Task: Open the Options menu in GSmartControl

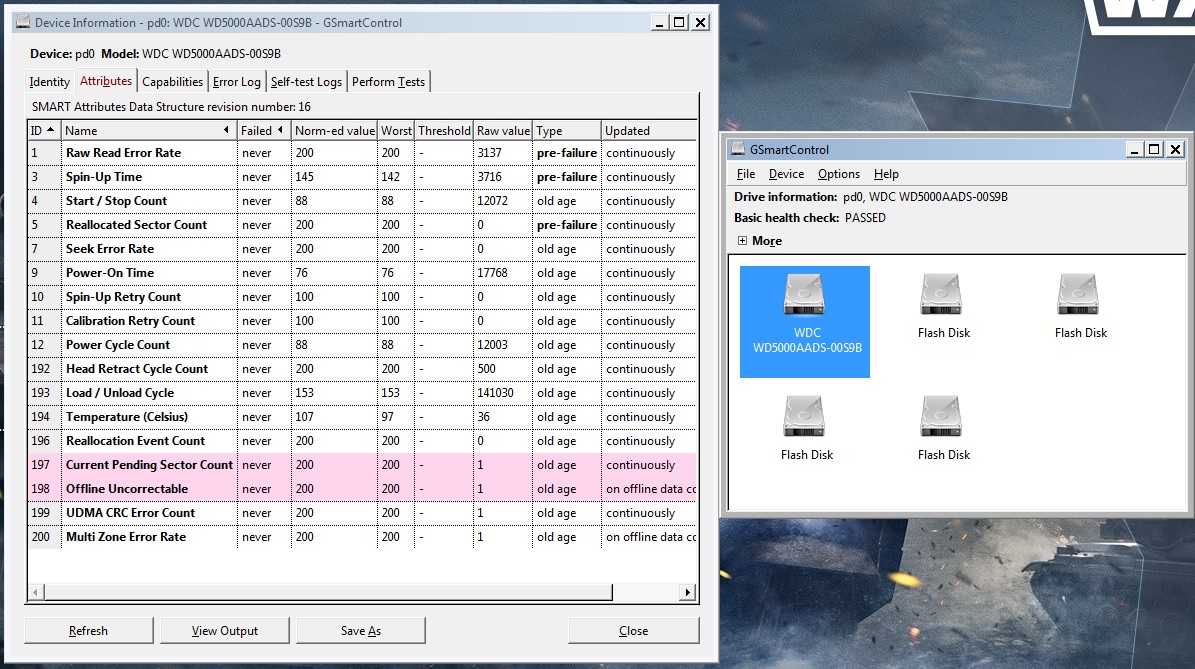Action: coord(838,174)
